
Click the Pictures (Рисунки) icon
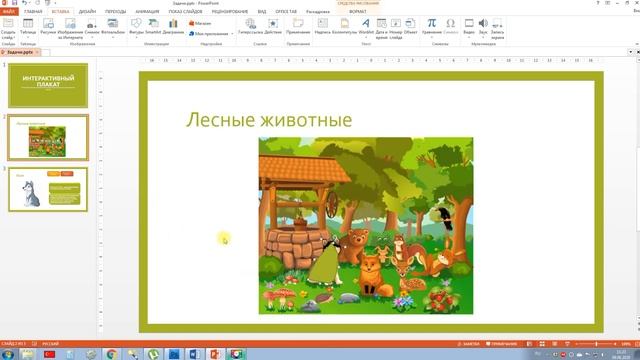click(48, 23)
